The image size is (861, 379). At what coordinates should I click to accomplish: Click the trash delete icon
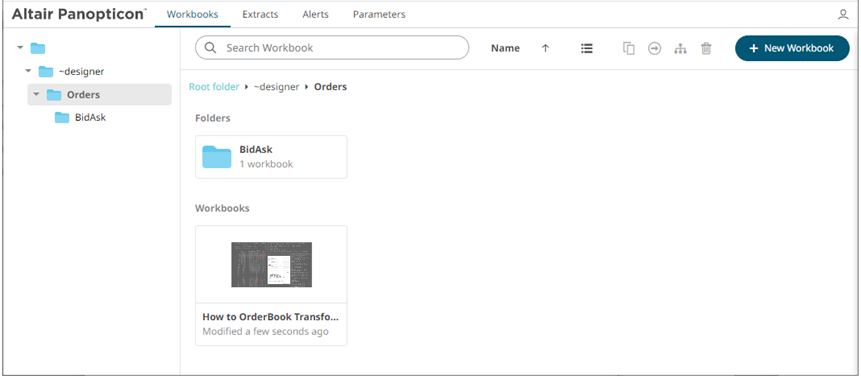[706, 48]
